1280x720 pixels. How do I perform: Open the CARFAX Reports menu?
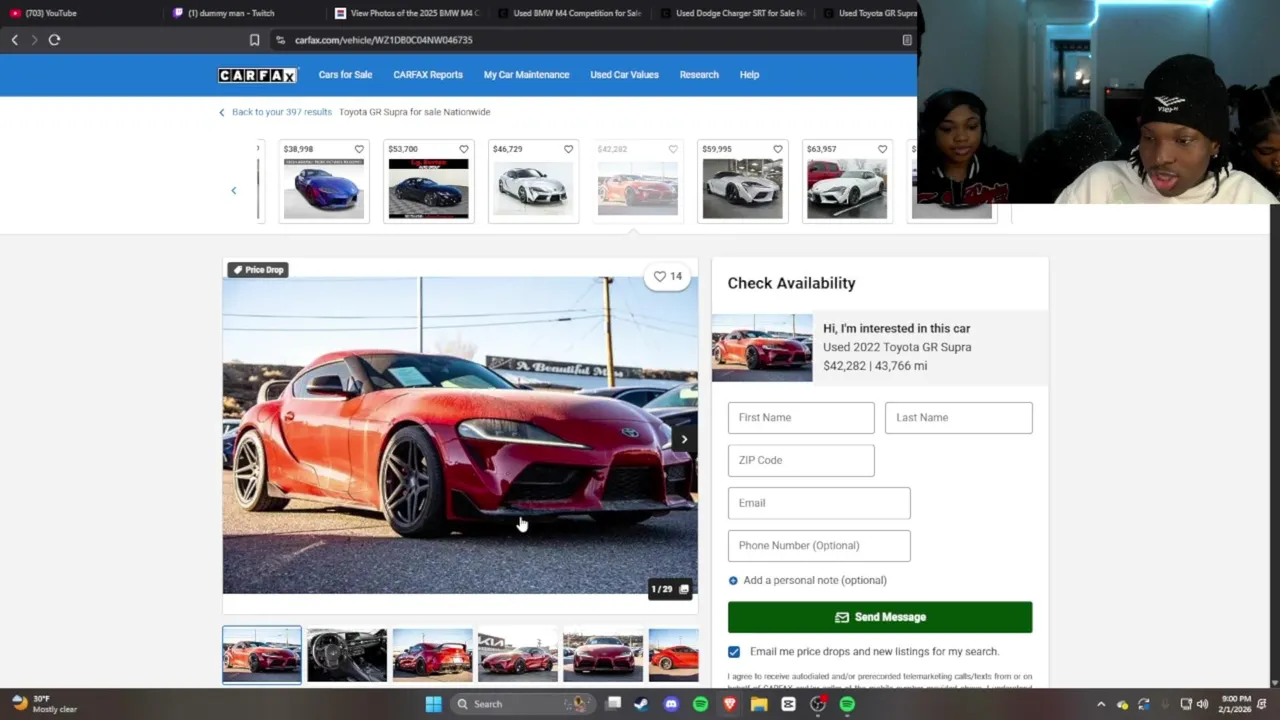[428, 75]
